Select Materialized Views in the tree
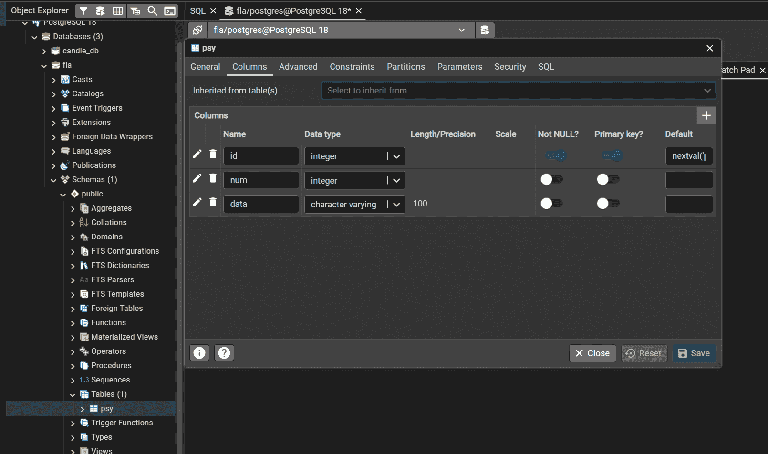Viewport: 768px width, 454px height. coord(124,337)
